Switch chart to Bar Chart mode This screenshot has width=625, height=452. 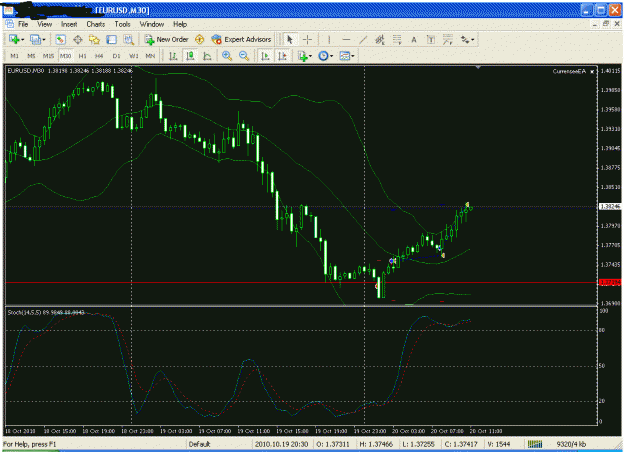coord(173,56)
